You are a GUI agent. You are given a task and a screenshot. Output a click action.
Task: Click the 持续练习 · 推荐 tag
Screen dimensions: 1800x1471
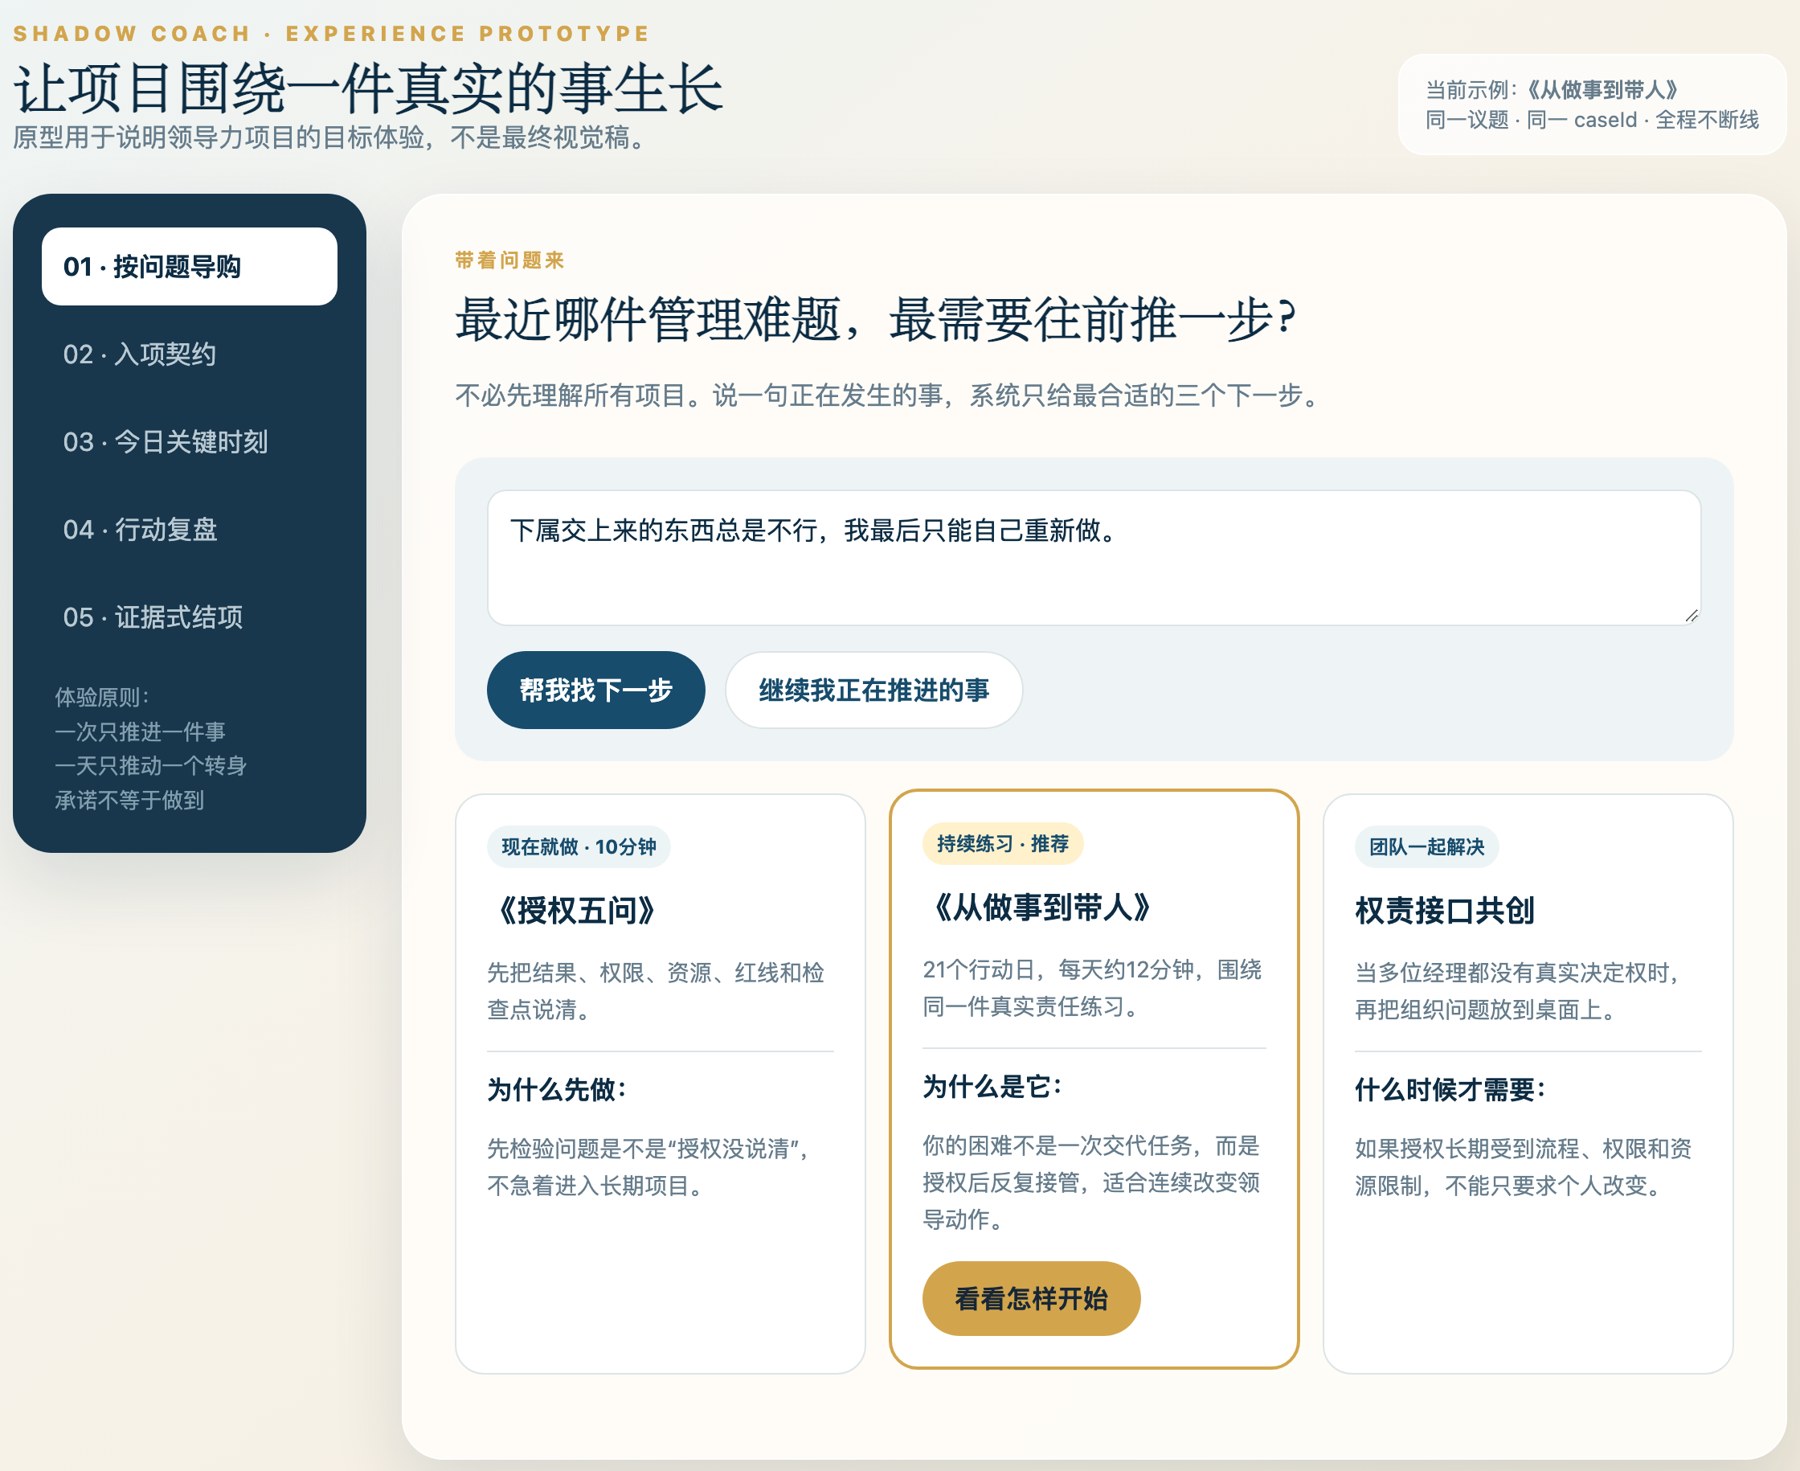(1003, 844)
